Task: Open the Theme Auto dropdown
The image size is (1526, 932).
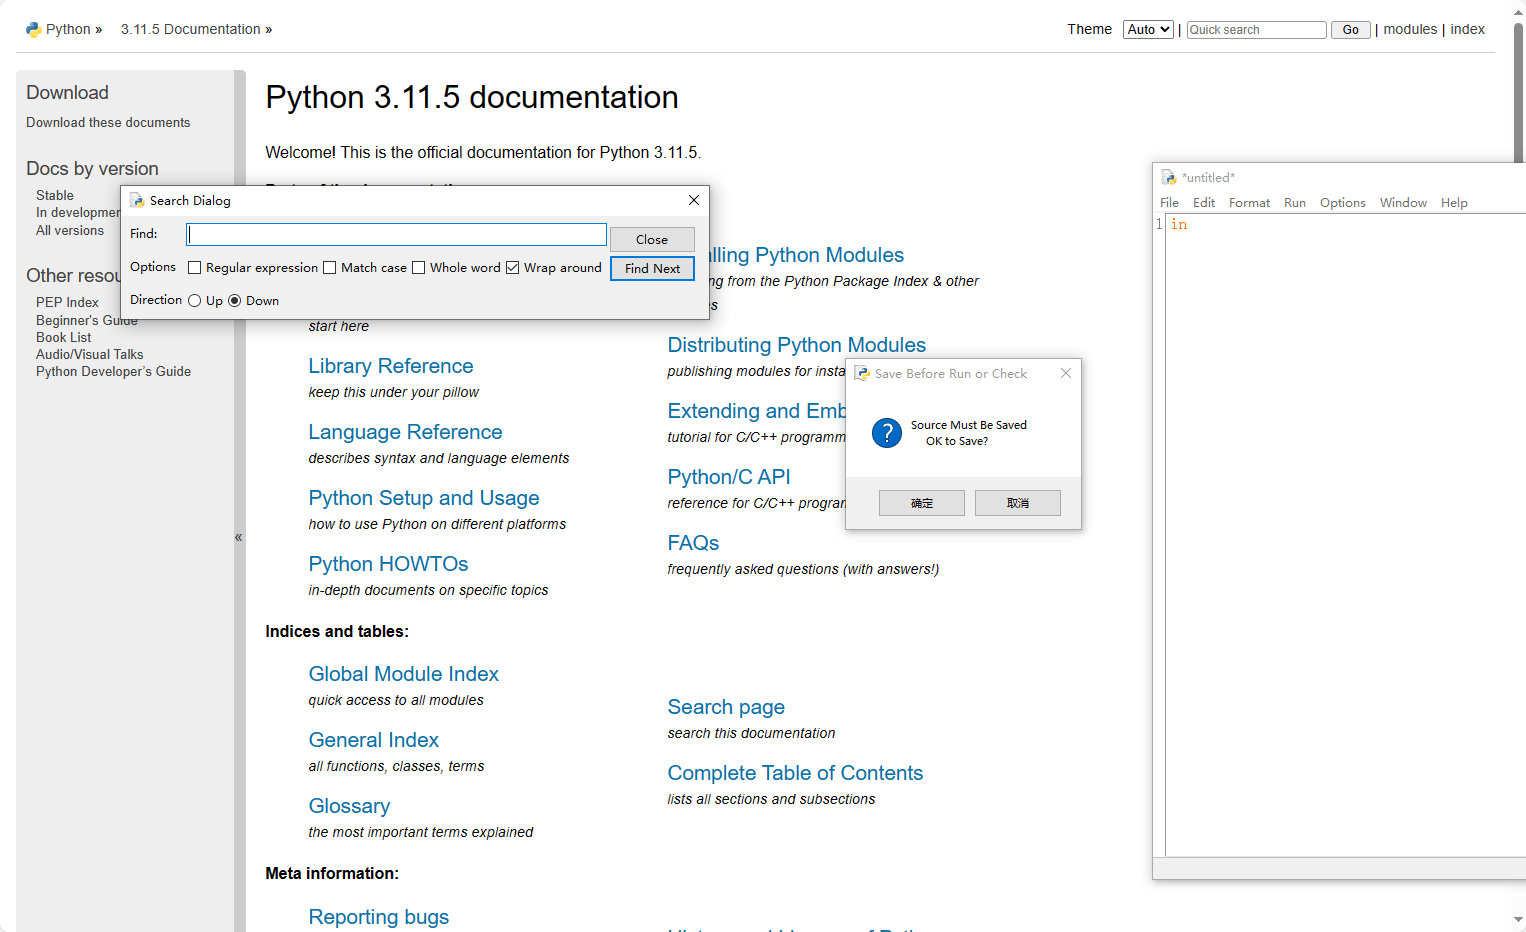Action: (1148, 30)
